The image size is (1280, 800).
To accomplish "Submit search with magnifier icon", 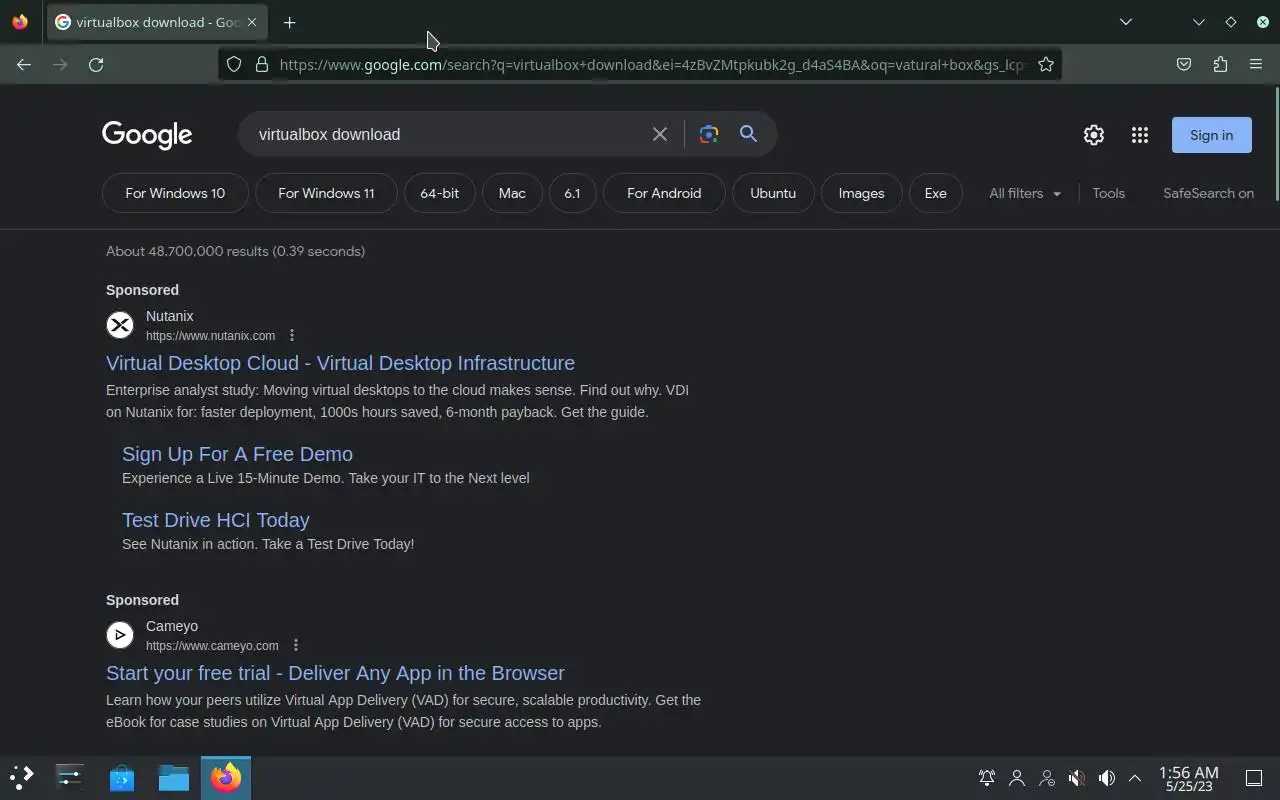I will click(748, 134).
